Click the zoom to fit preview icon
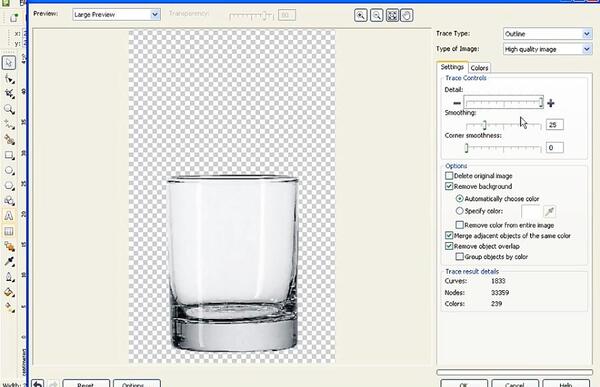Image resolution: width=600 pixels, height=387 pixels. 392,15
